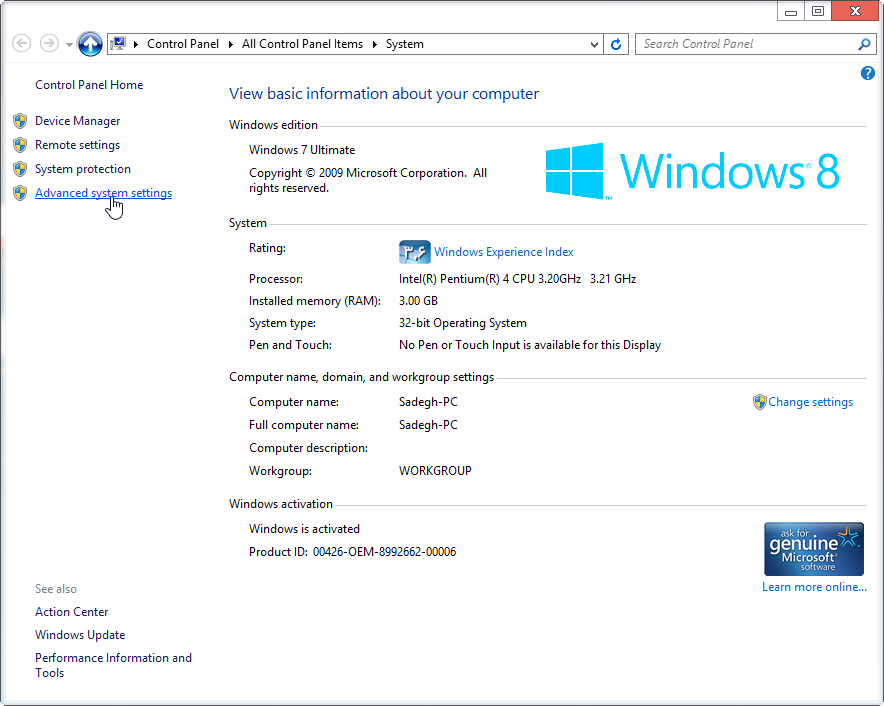Minimize the System window
884x706 pixels.
coord(791,11)
